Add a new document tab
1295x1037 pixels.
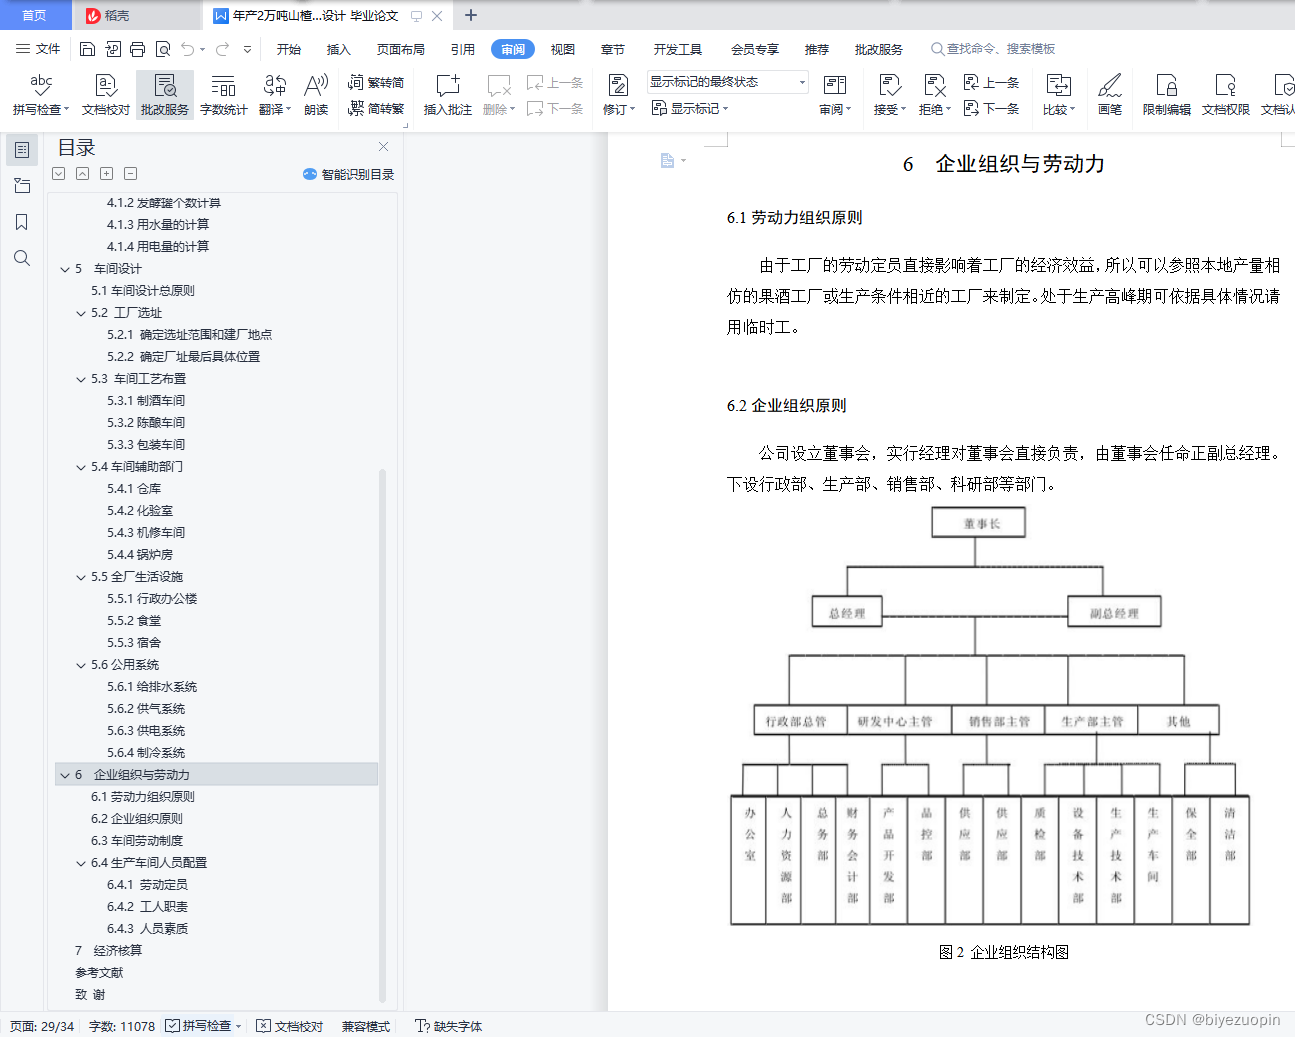[x=471, y=15]
